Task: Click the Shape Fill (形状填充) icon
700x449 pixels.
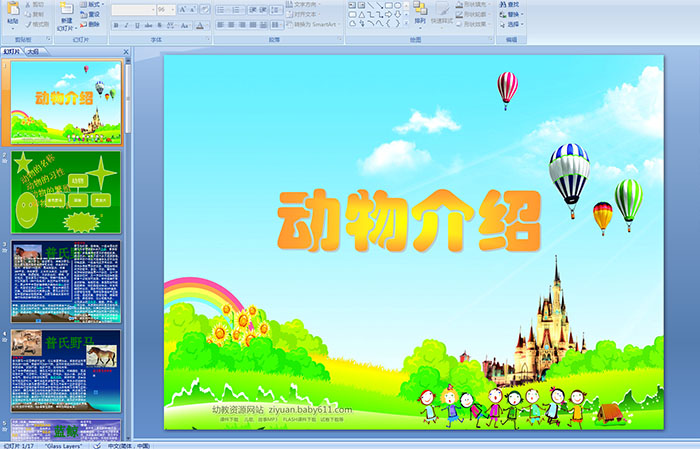Action: coord(460,5)
